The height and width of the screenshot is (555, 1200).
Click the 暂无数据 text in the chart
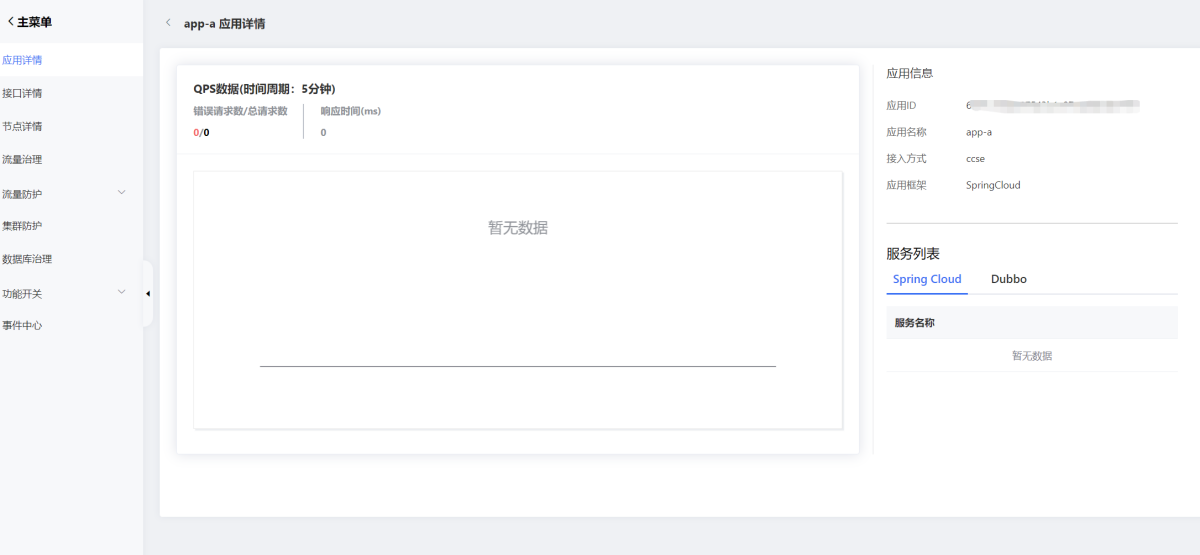(518, 228)
